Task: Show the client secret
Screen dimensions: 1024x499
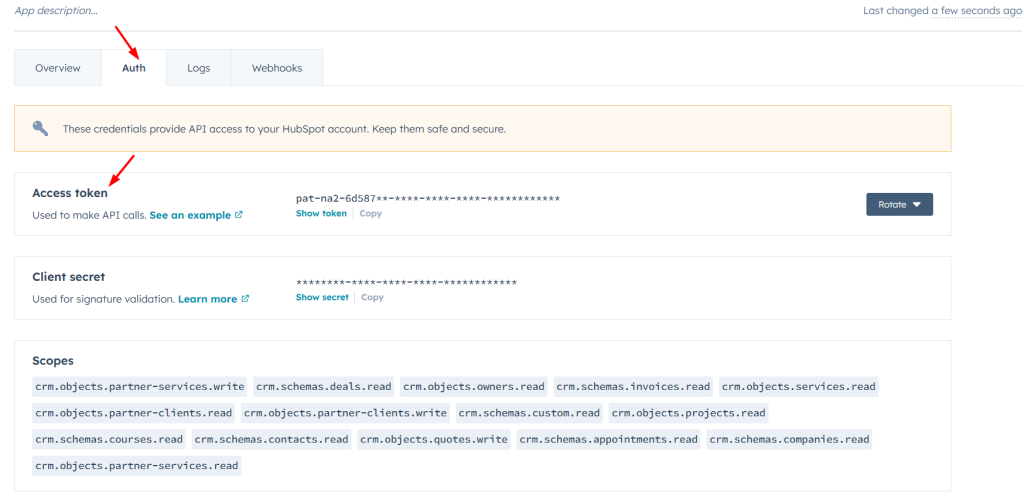Action: [x=322, y=297]
